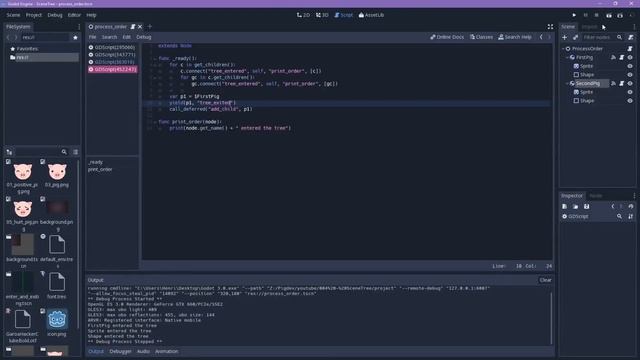Switch to the Import dock tab
This screenshot has width=640, height=360.
589,27
